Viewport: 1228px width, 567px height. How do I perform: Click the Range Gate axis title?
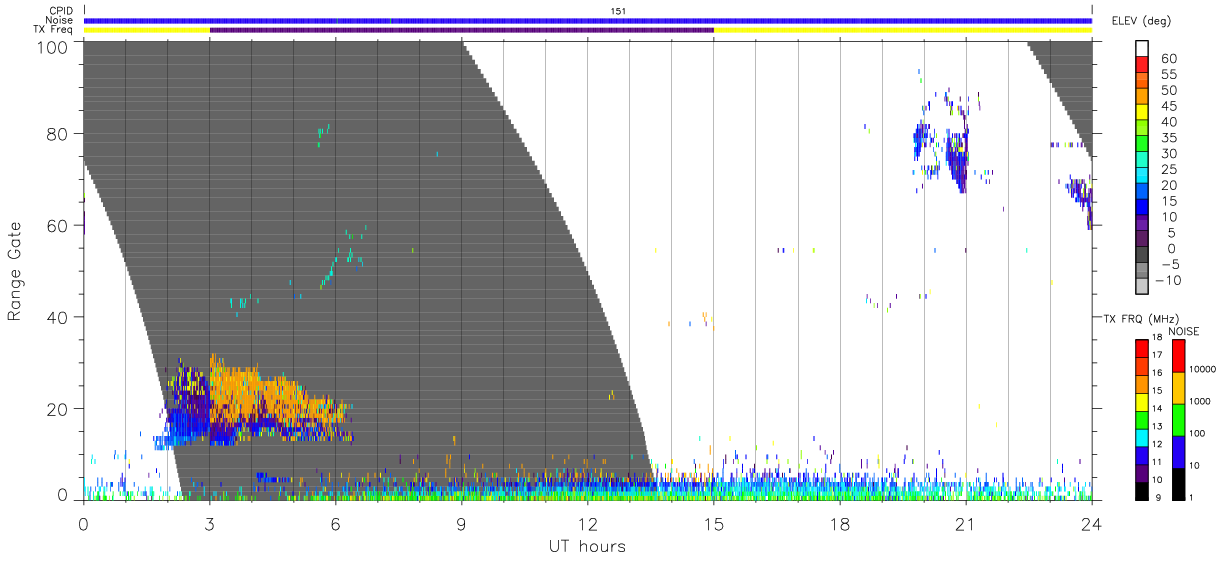(x=15, y=272)
